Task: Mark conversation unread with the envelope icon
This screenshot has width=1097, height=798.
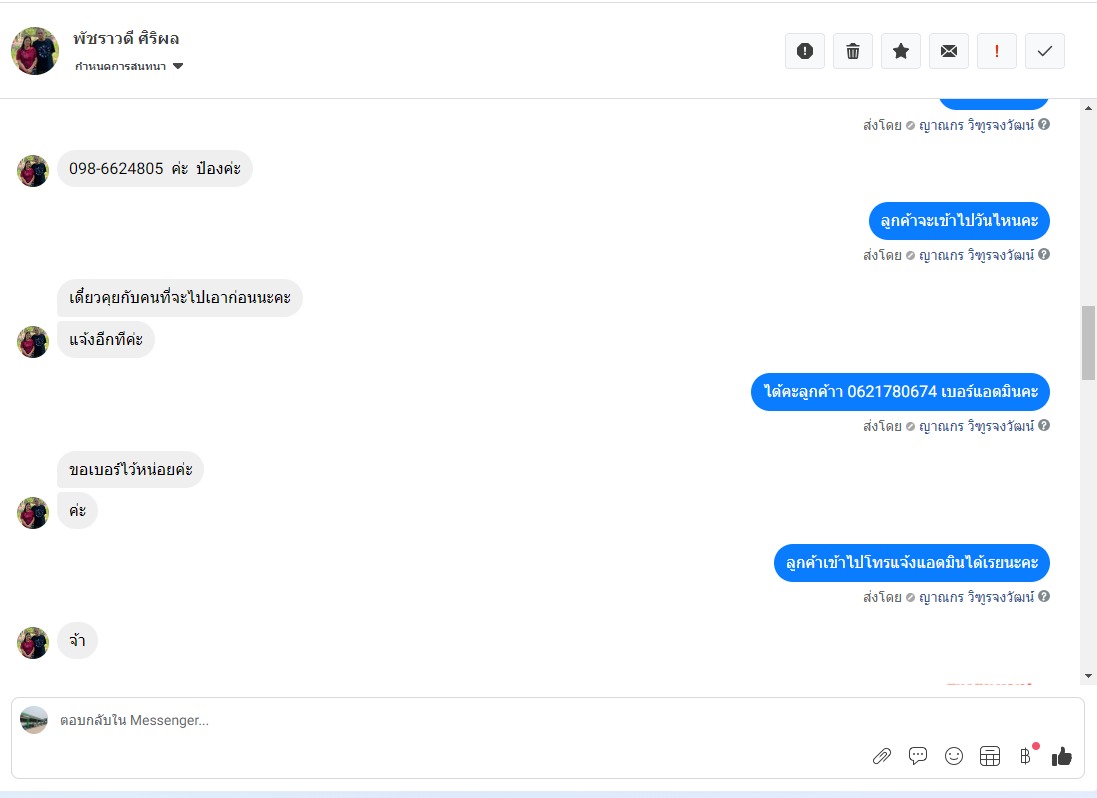Action: click(949, 51)
